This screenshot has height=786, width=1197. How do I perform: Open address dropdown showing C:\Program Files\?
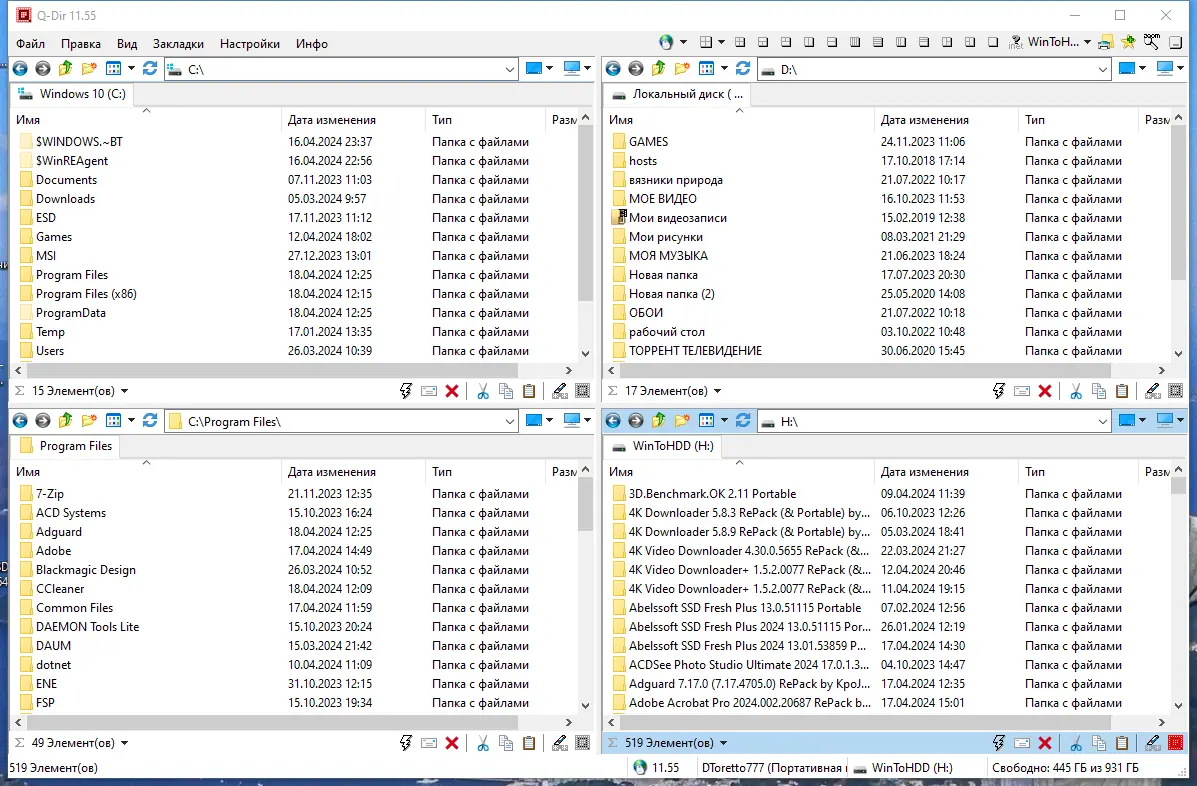pos(510,421)
